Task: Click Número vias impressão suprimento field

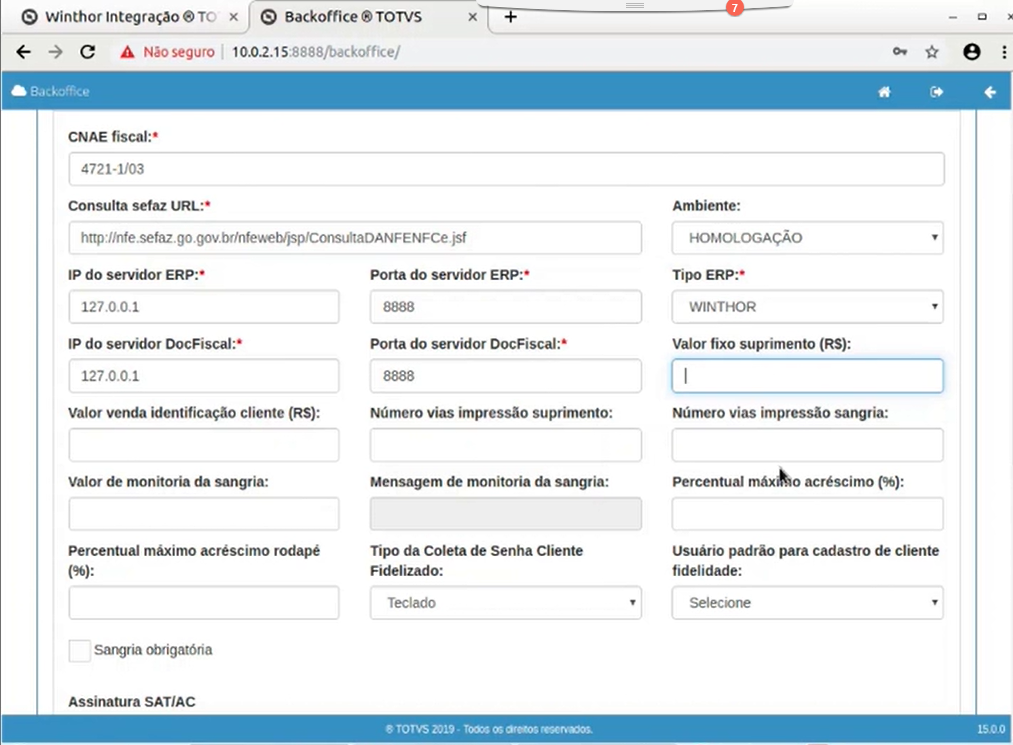Action: pos(506,445)
